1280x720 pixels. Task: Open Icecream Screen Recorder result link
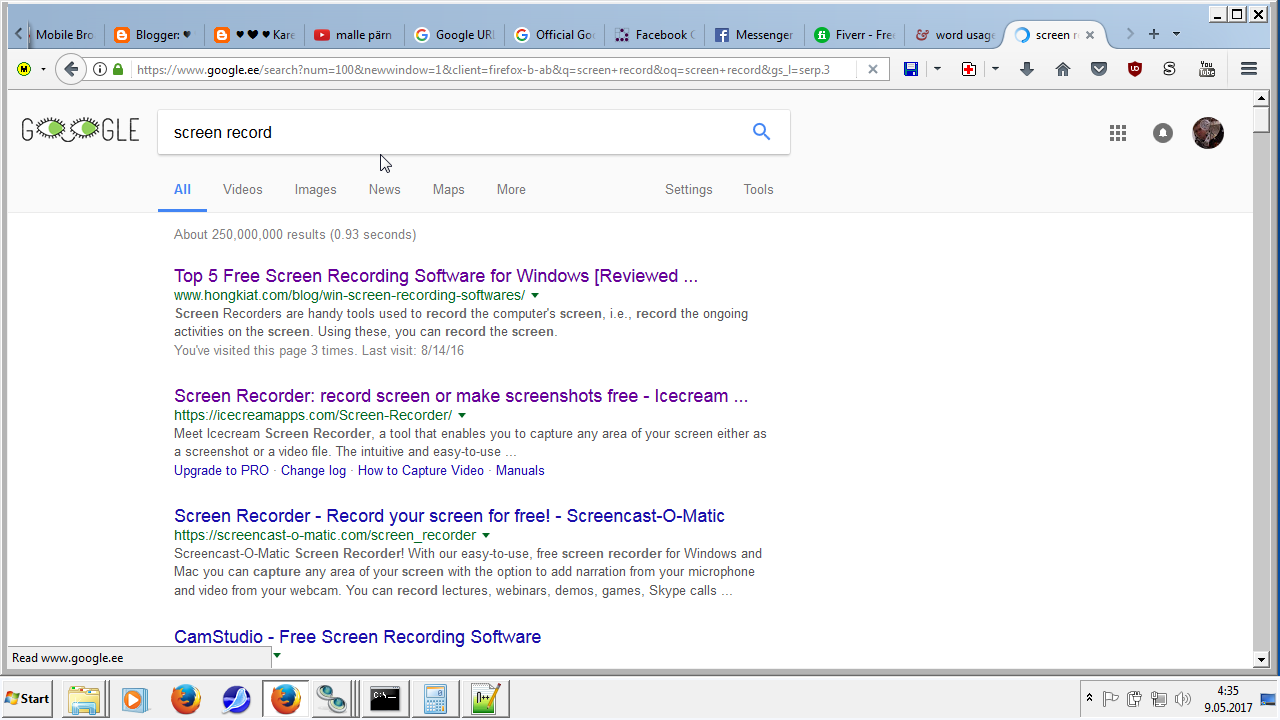pyautogui.click(x=461, y=396)
